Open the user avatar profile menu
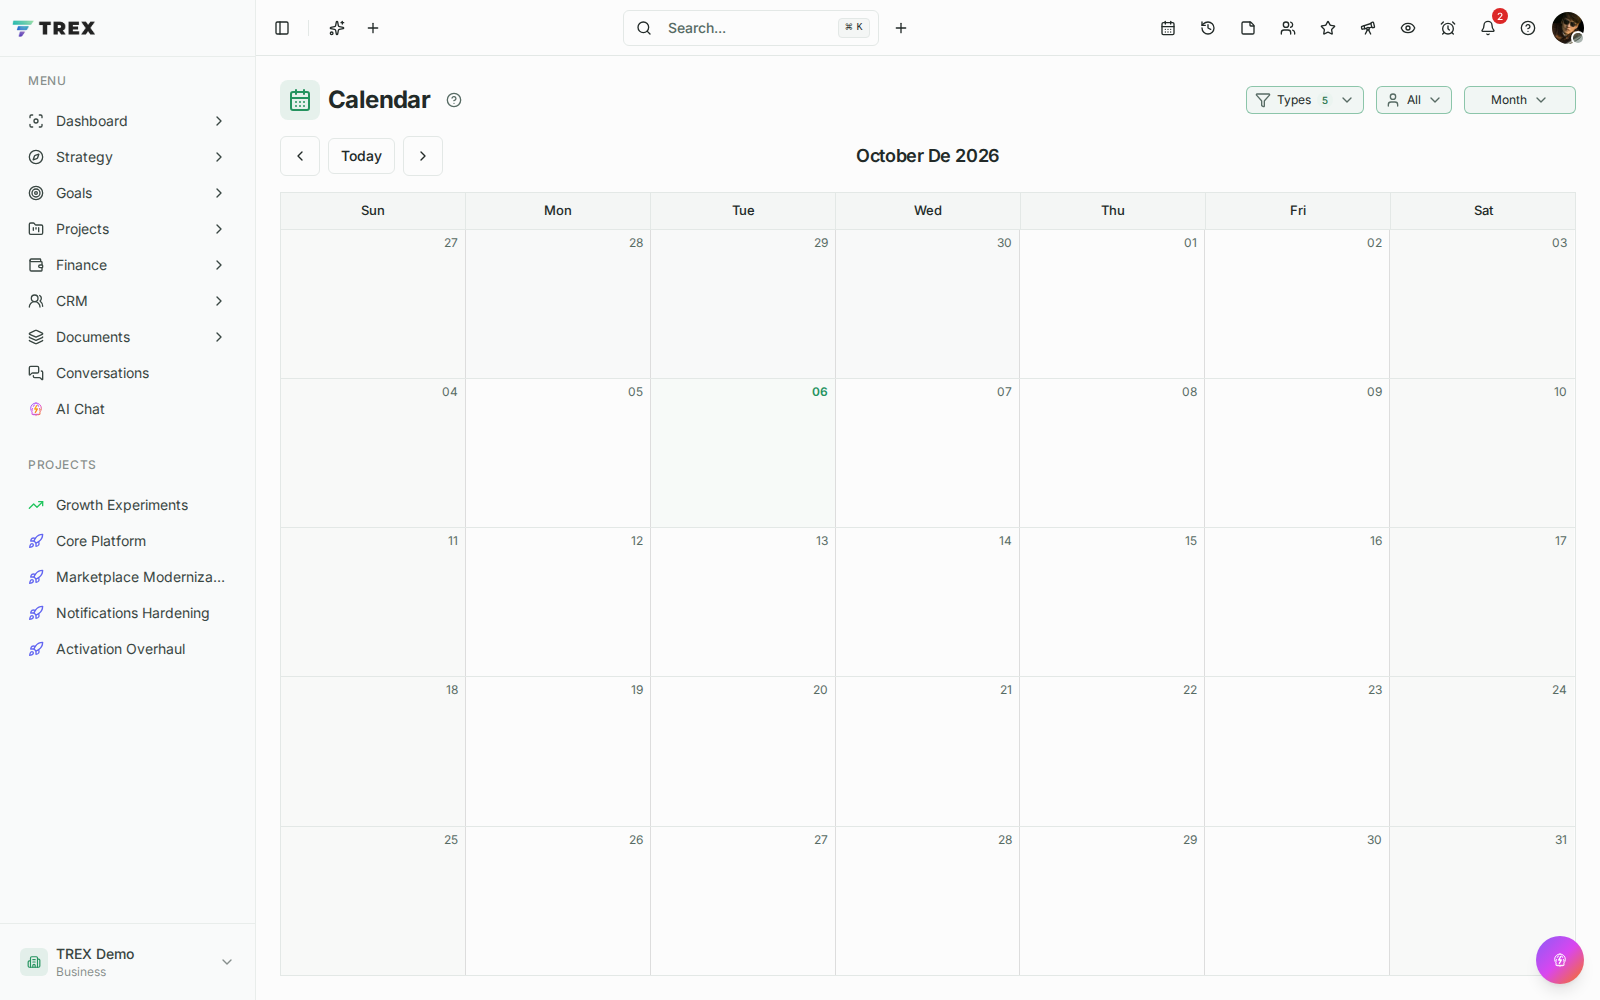The image size is (1600, 1000). [x=1568, y=28]
